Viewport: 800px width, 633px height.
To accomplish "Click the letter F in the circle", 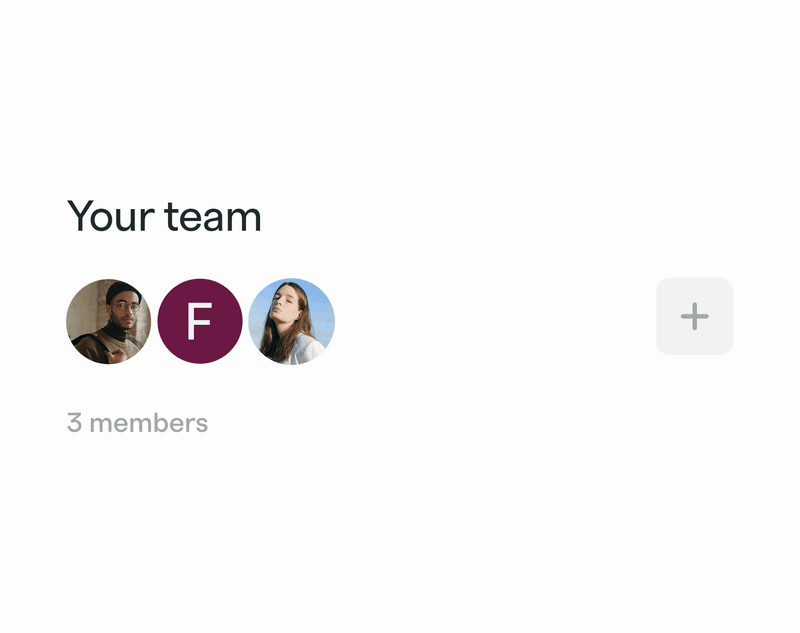I will [200, 322].
